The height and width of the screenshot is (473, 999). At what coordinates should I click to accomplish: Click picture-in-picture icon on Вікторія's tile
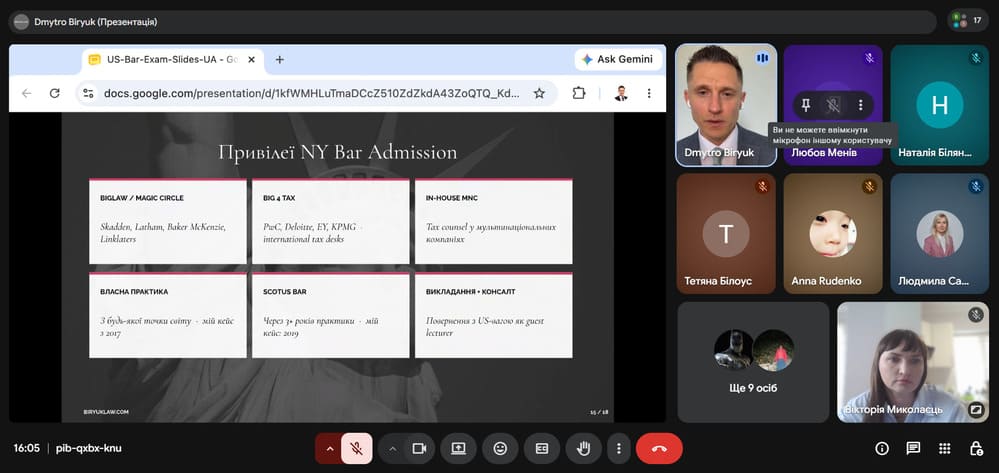pos(975,409)
